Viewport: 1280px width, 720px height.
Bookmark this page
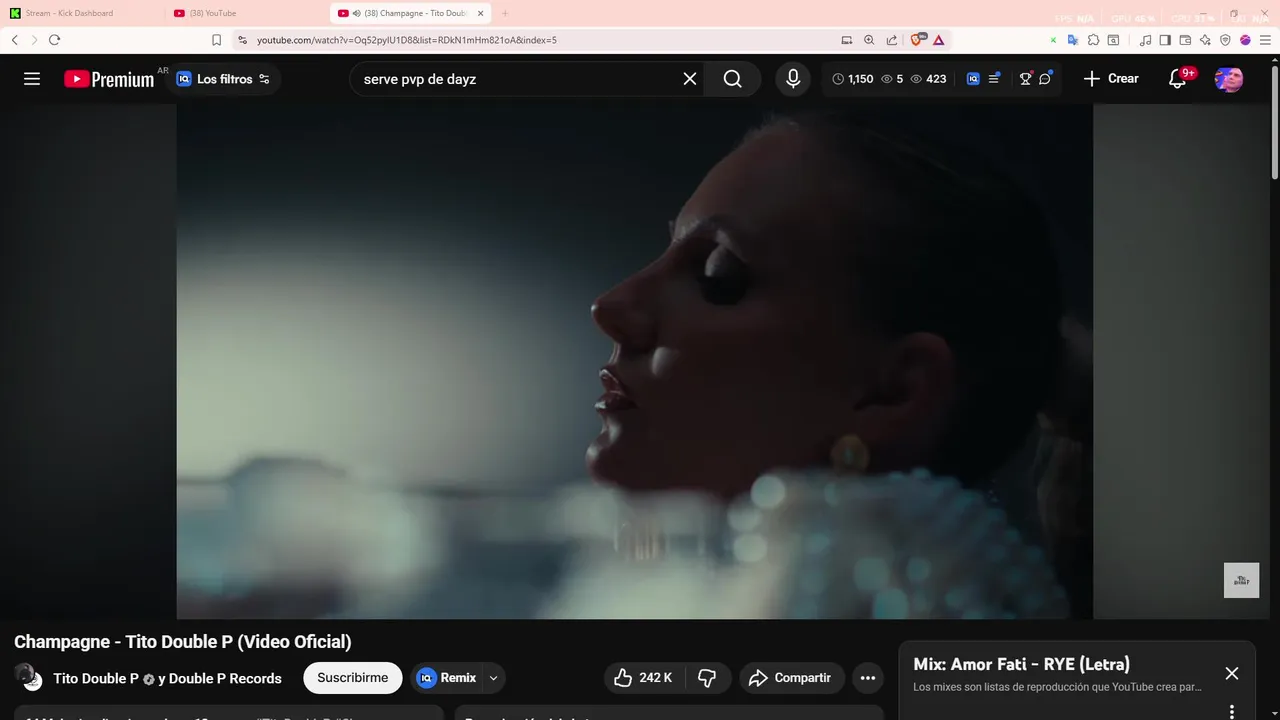(x=216, y=40)
